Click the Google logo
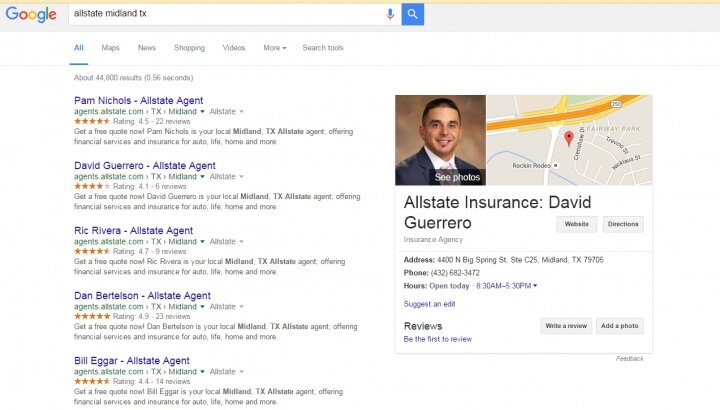The image size is (720, 410). click(31, 14)
